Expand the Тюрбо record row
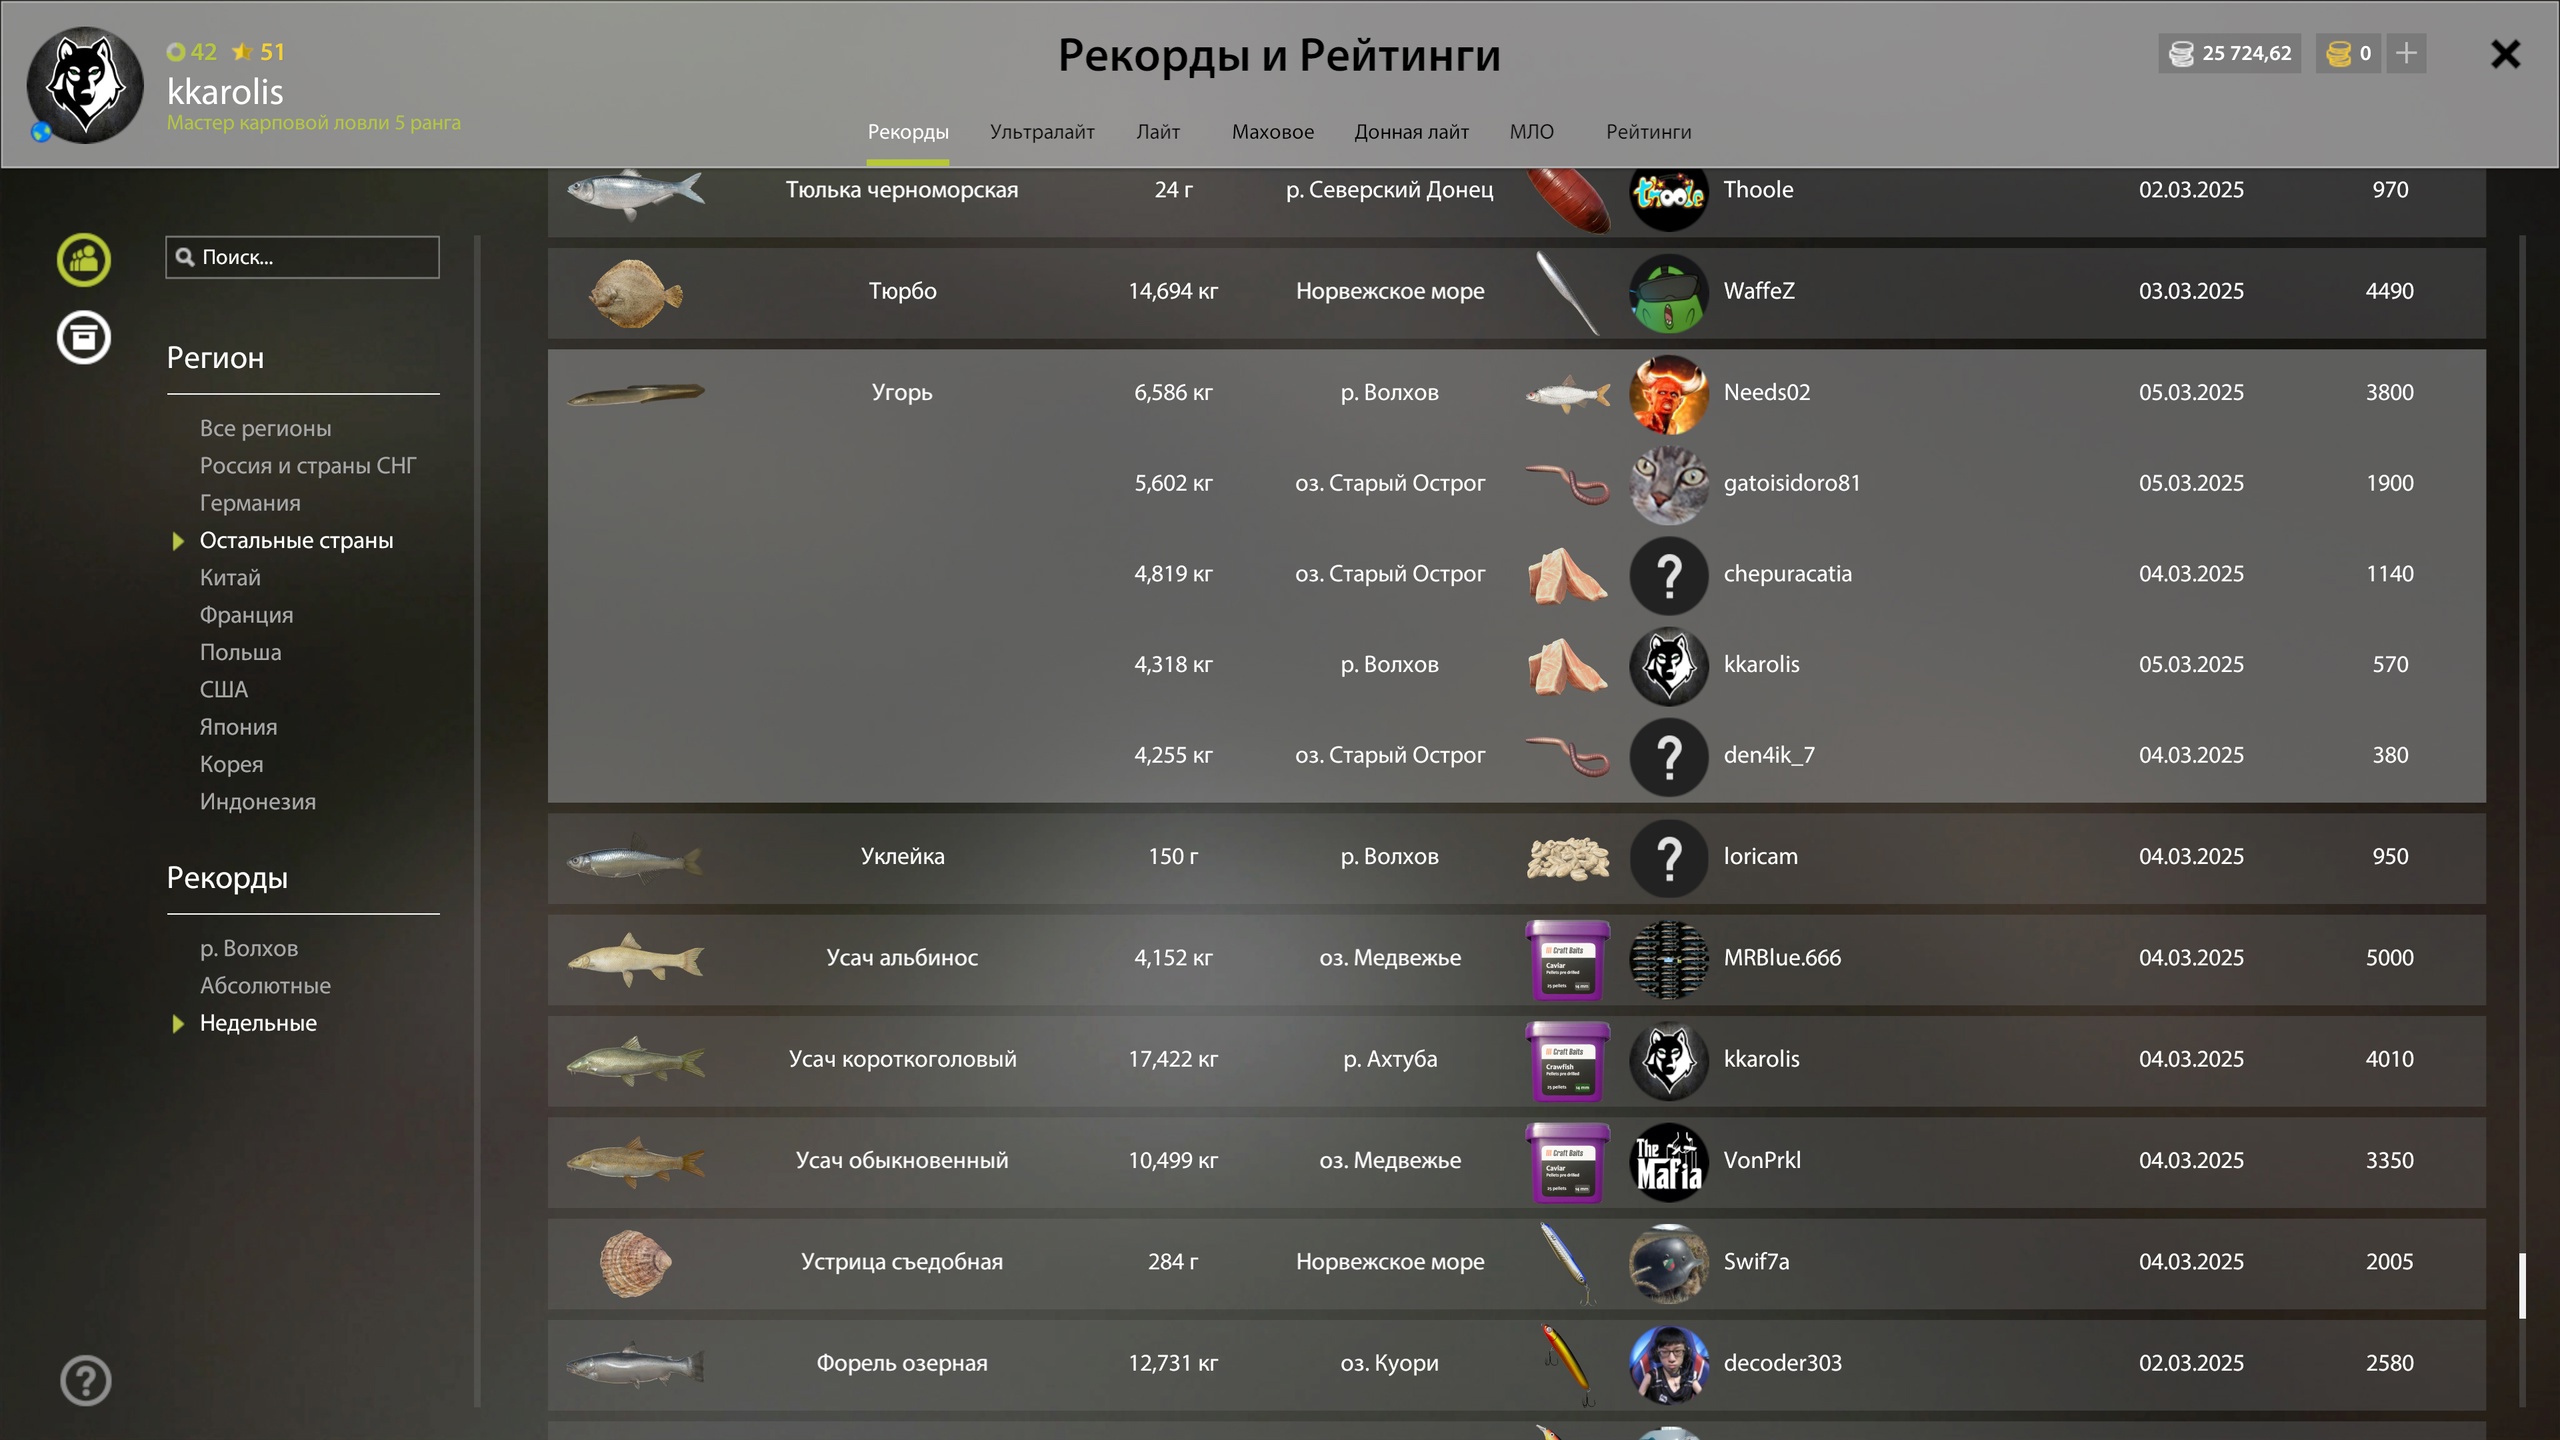2560x1440 pixels. pos(1516,293)
